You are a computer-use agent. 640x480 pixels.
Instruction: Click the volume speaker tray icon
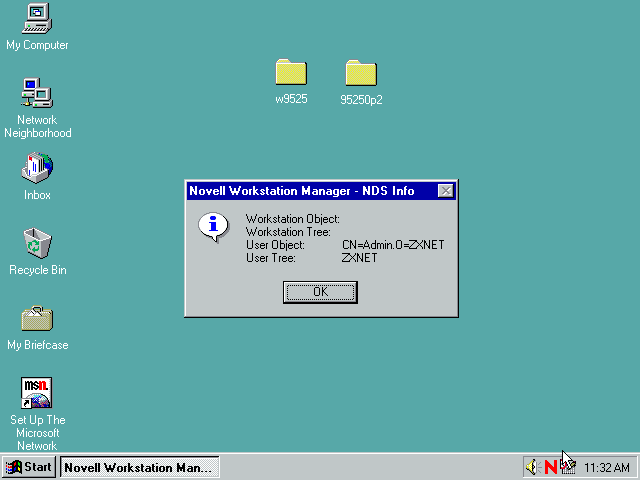(532, 467)
